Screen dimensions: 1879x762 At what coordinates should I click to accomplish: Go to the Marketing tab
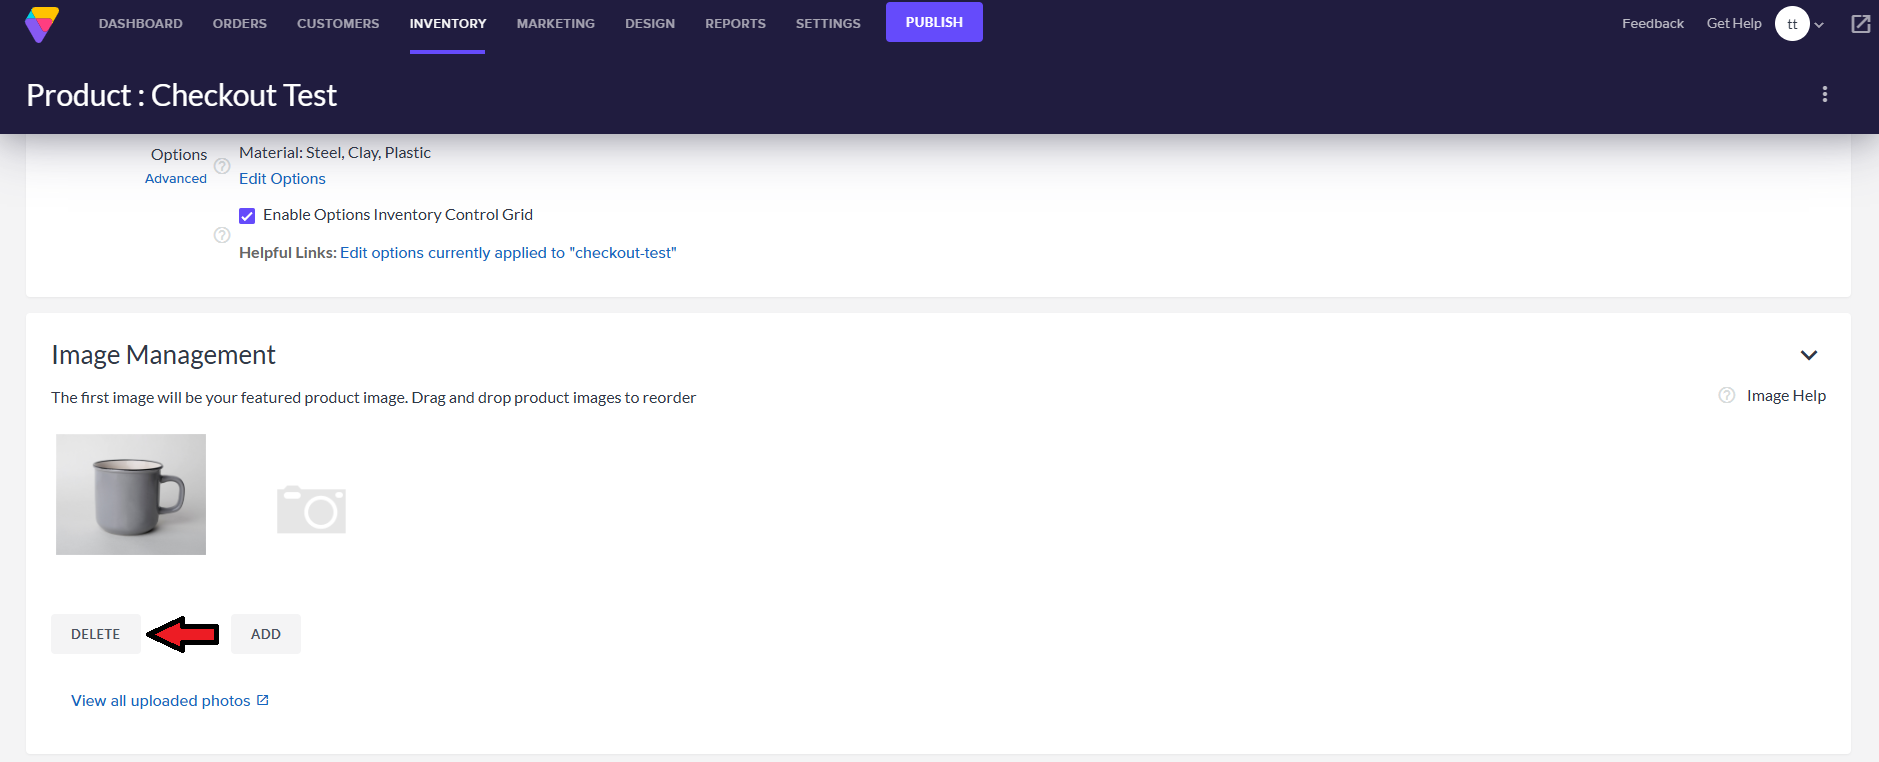click(555, 24)
